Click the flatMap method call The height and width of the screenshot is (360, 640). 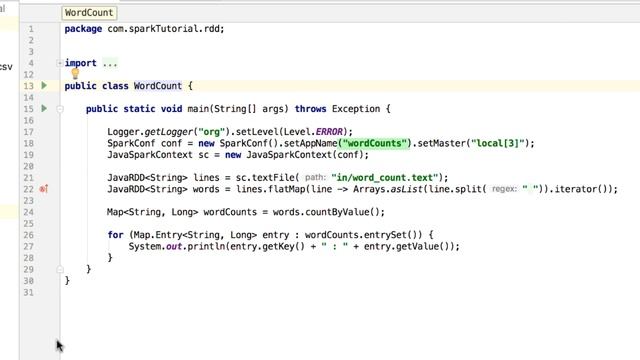pos(287,189)
